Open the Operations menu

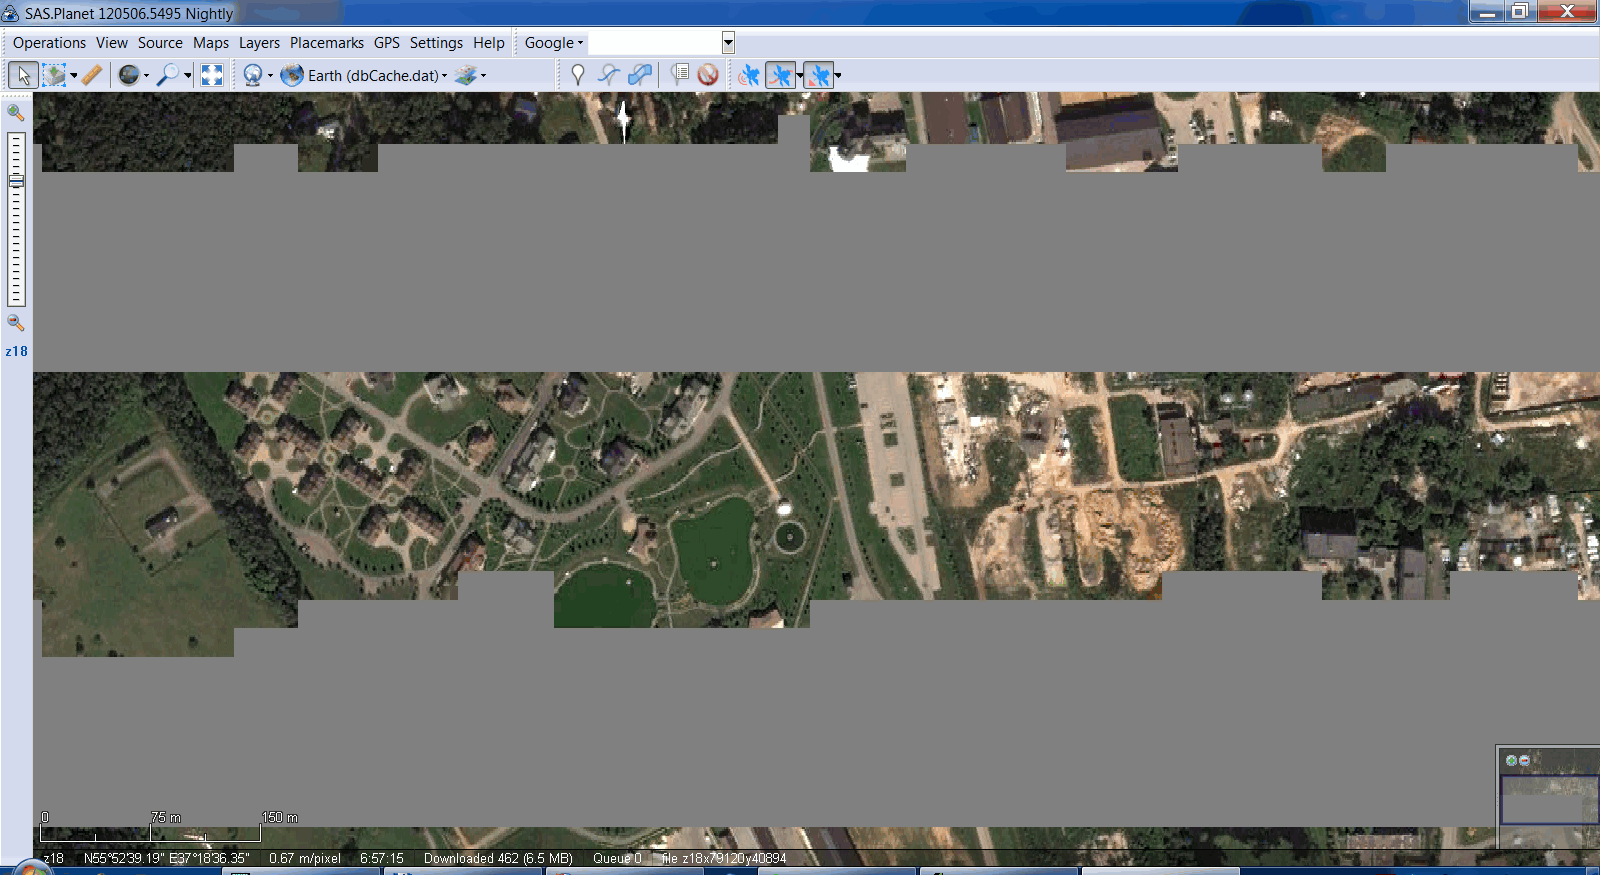tap(49, 43)
